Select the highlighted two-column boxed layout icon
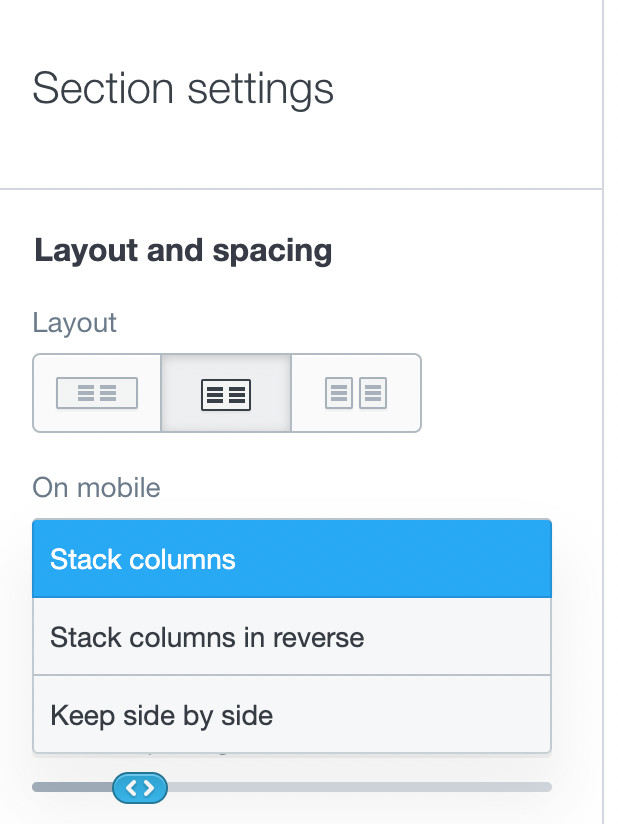Image resolution: width=618 pixels, height=824 pixels. tap(226, 393)
